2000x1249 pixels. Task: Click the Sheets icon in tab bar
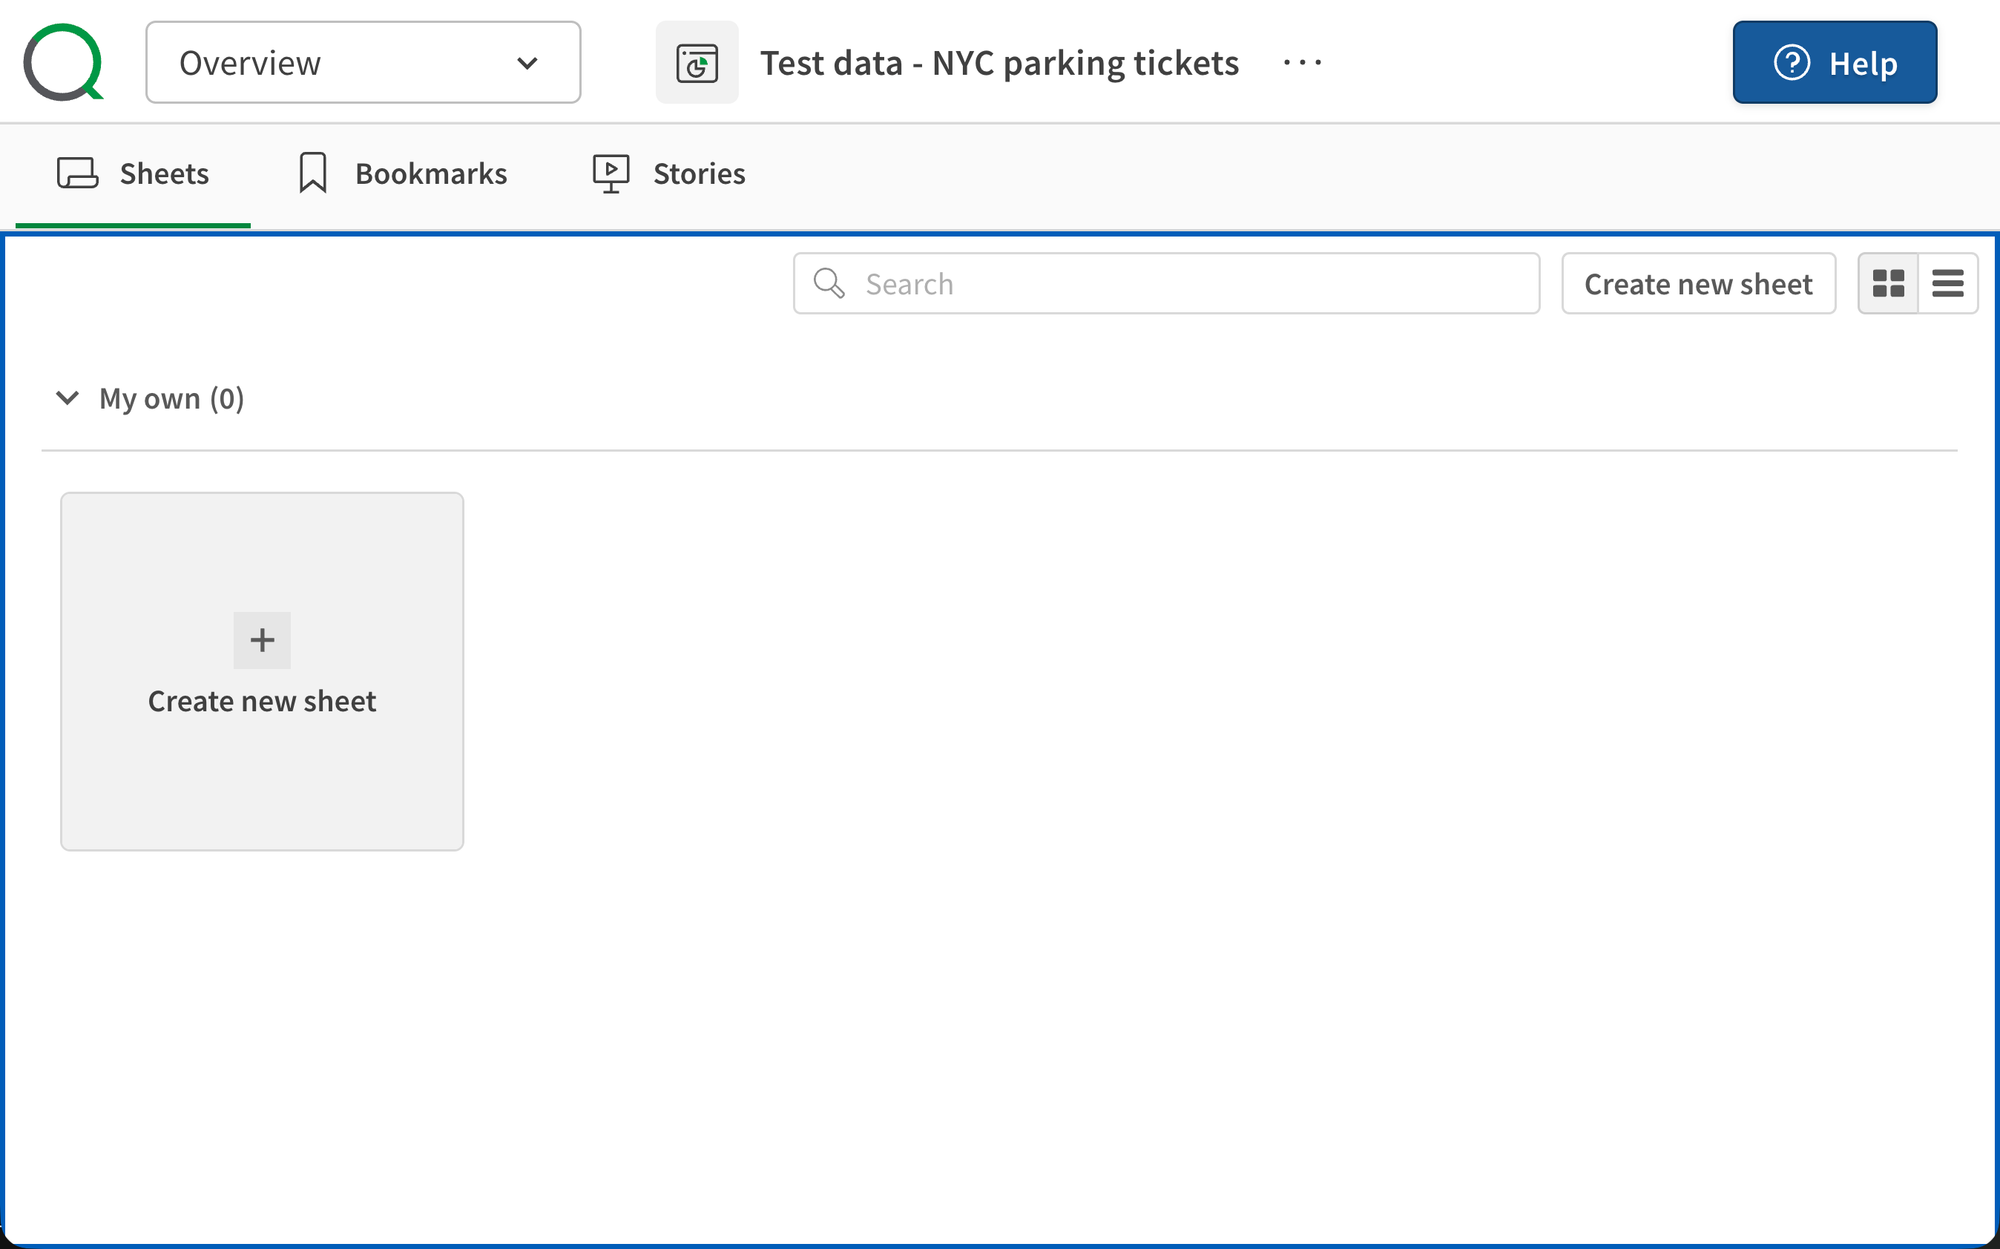click(x=77, y=173)
